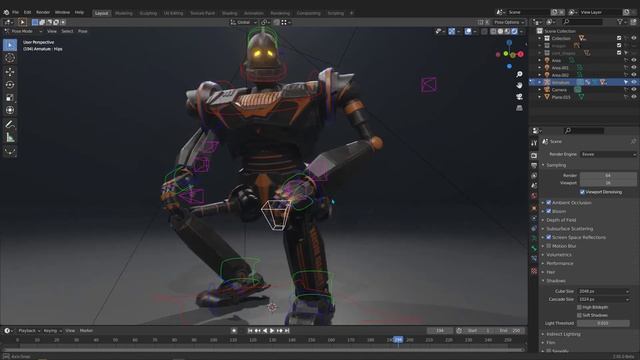
Task: Open the Render Engine dropdown
Action: [608, 154]
